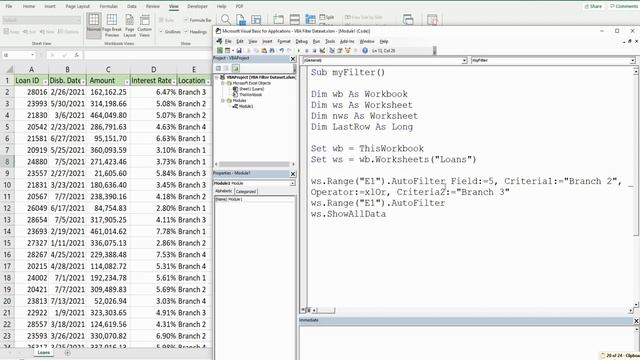Toggle Design Mode in the VBA toolbar
Image resolution: width=640 pixels, height=360 pixels.
pos(322,51)
